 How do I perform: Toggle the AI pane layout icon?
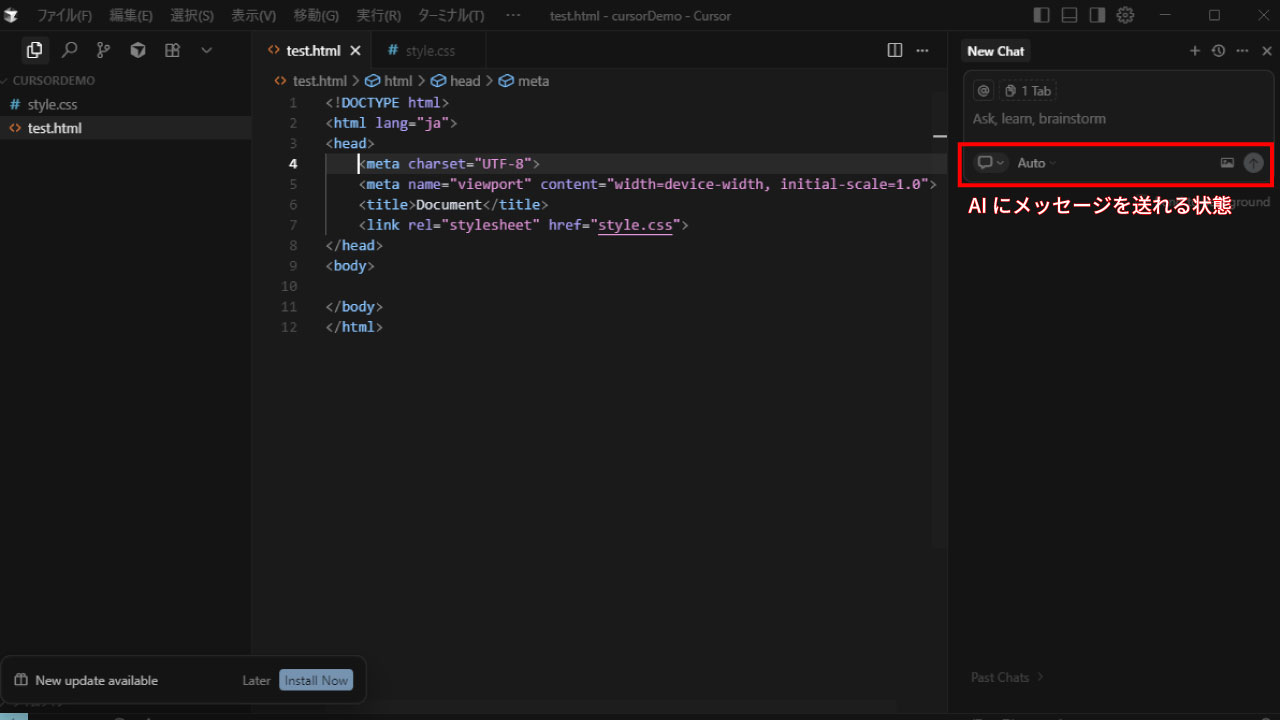(x=1097, y=15)
